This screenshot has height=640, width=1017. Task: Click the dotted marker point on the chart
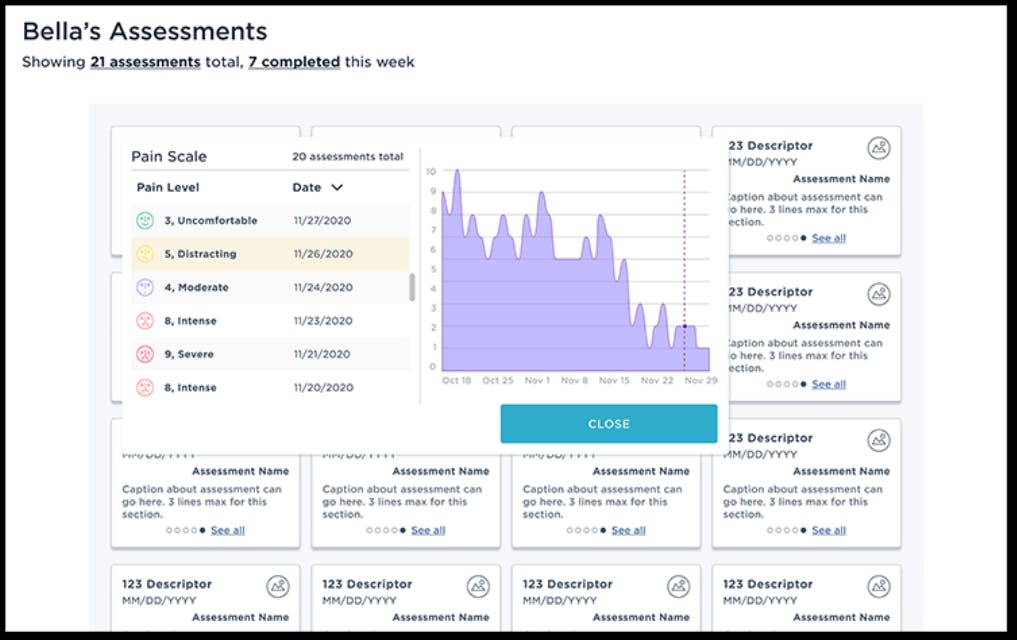[x=684, y=327]
